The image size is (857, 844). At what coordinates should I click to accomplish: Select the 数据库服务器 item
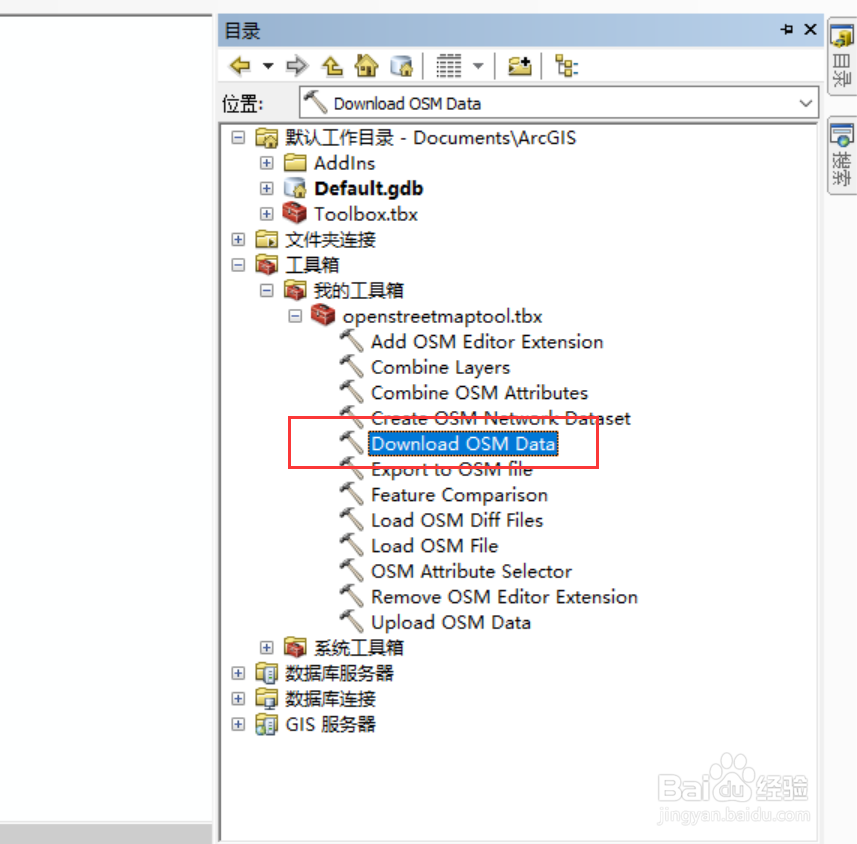339,673
